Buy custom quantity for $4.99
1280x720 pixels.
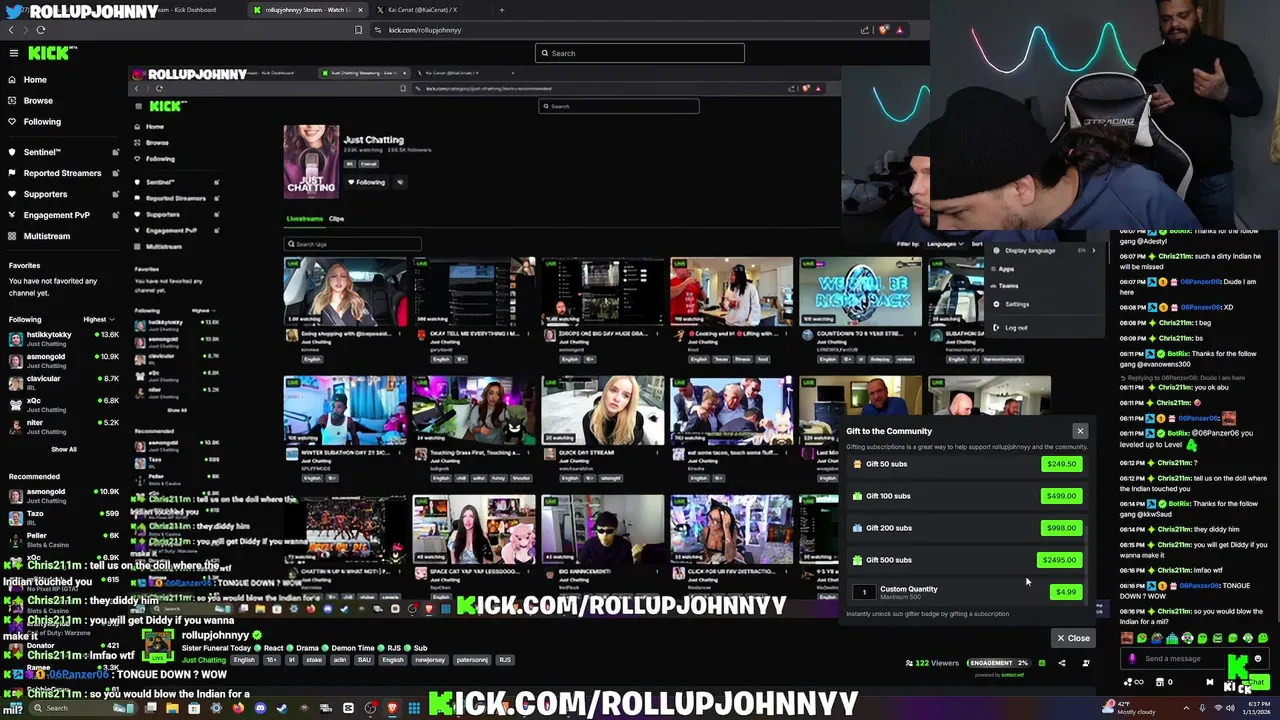1066,592
